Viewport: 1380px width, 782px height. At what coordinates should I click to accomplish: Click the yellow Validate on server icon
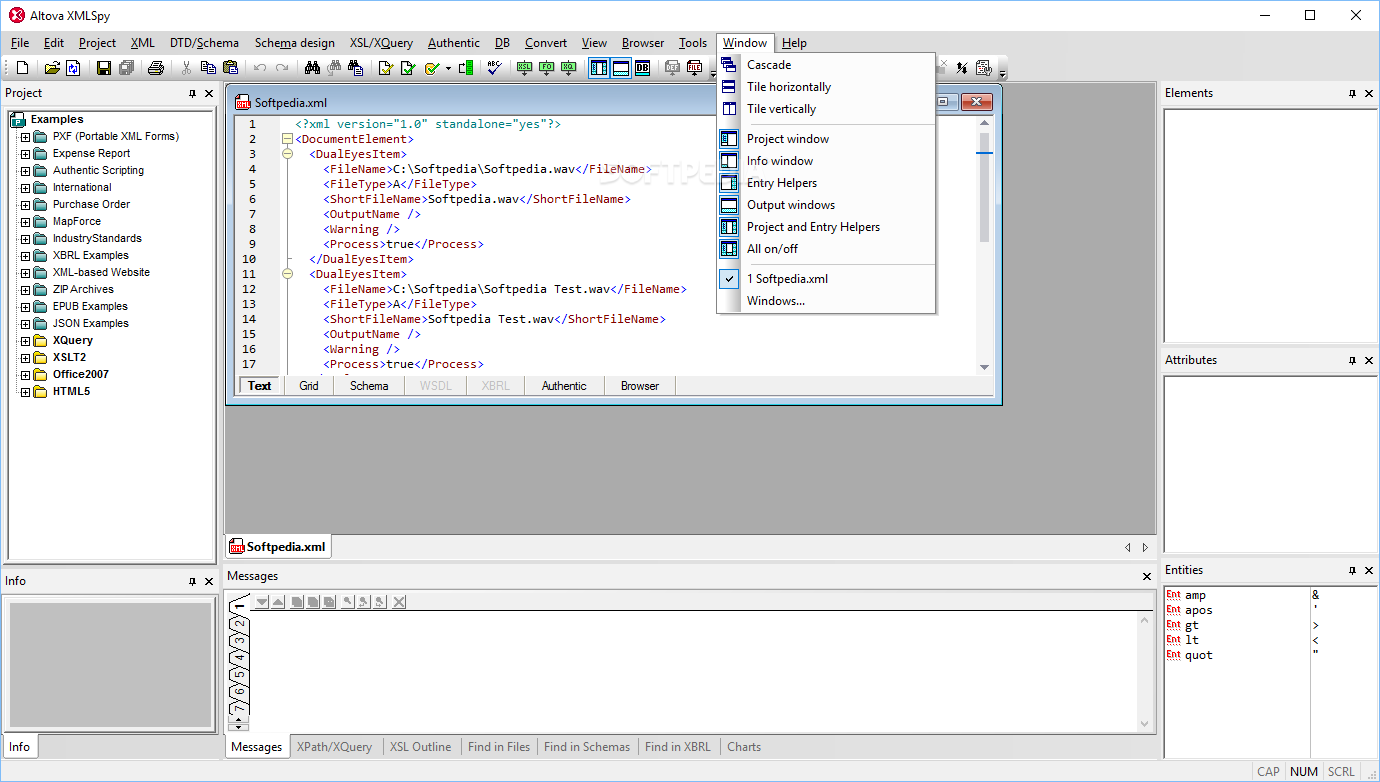[x=432, y=68]
